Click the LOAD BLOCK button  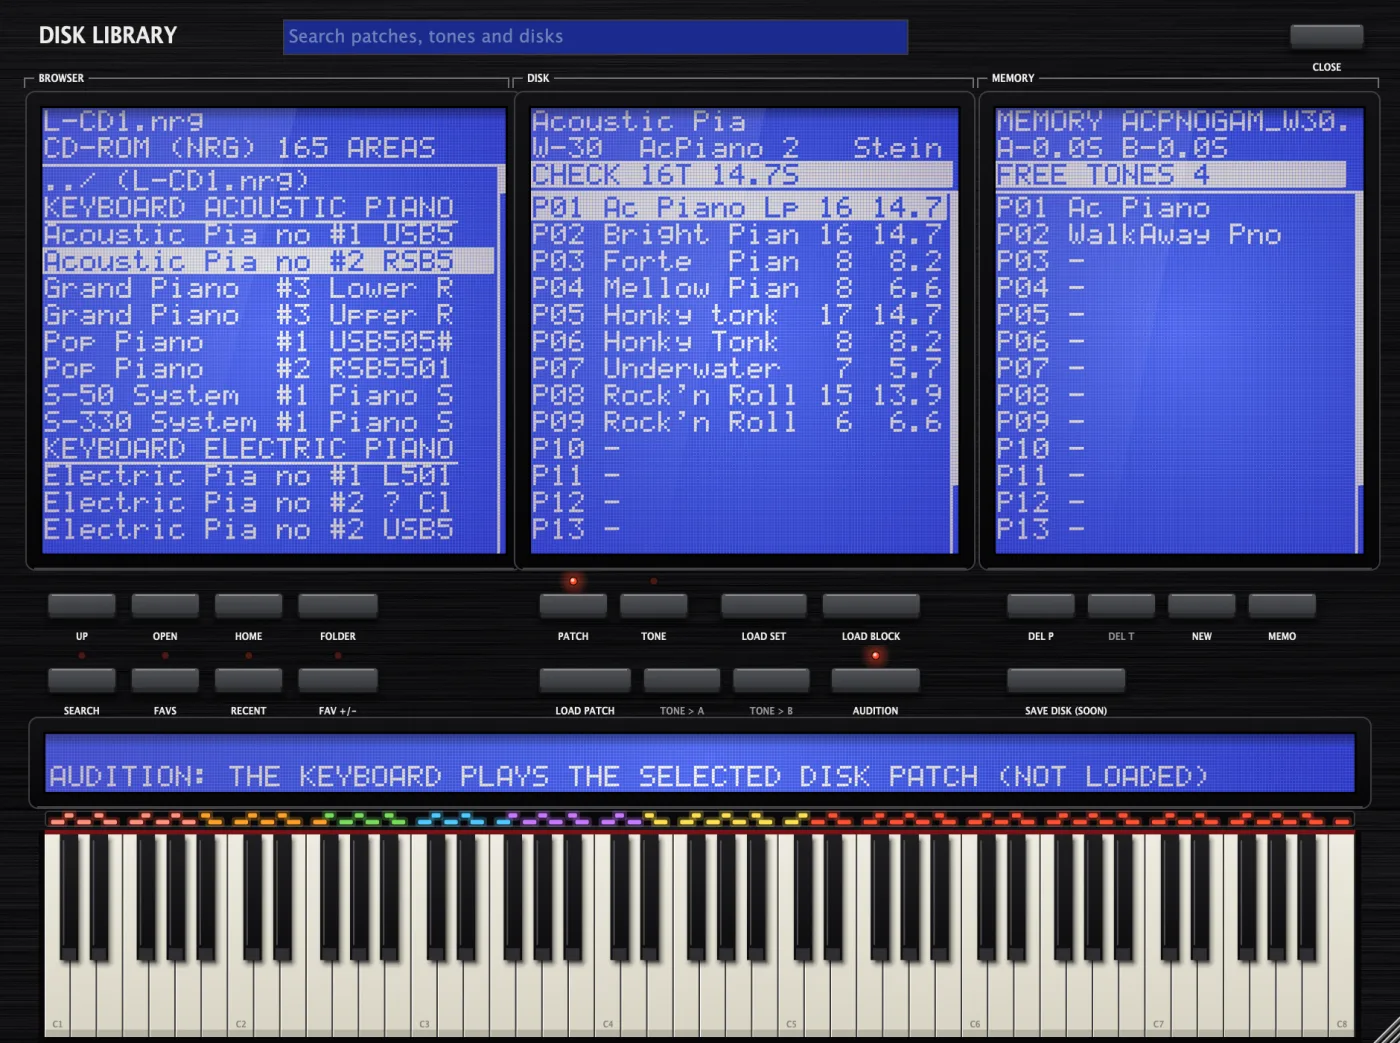click(x=871, y=606)
